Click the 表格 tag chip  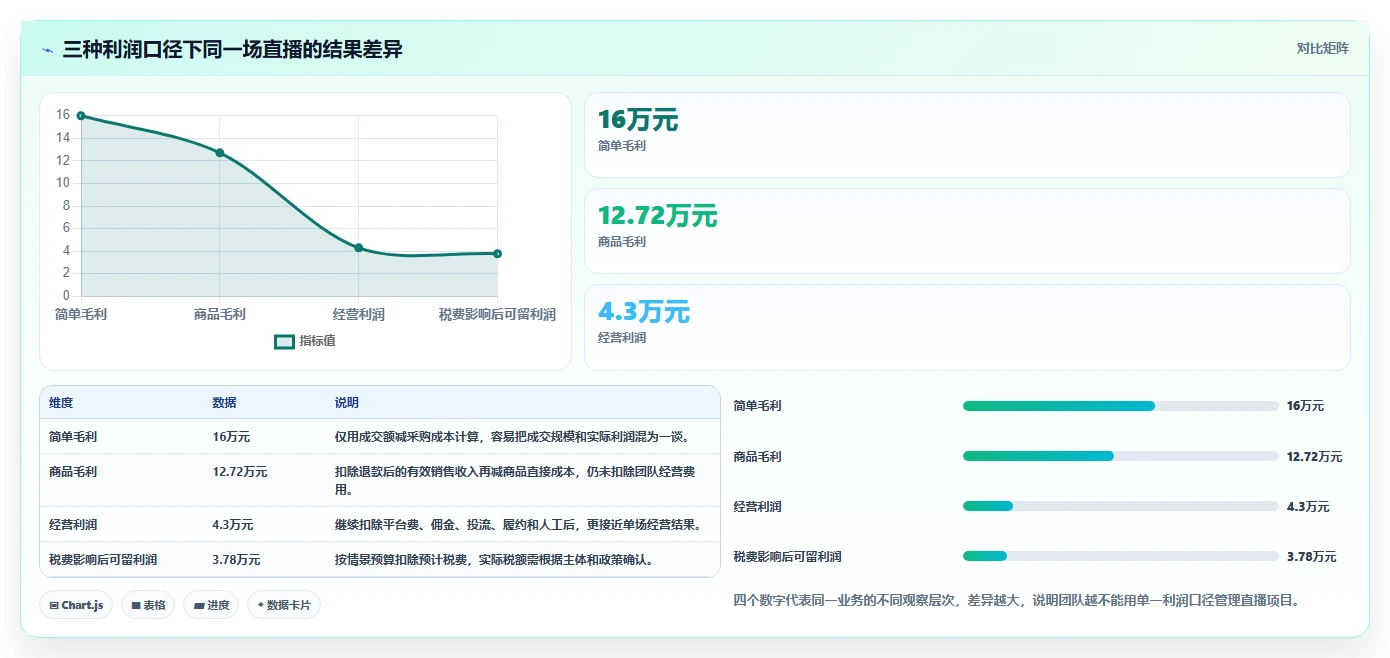[x=148, y=605]
